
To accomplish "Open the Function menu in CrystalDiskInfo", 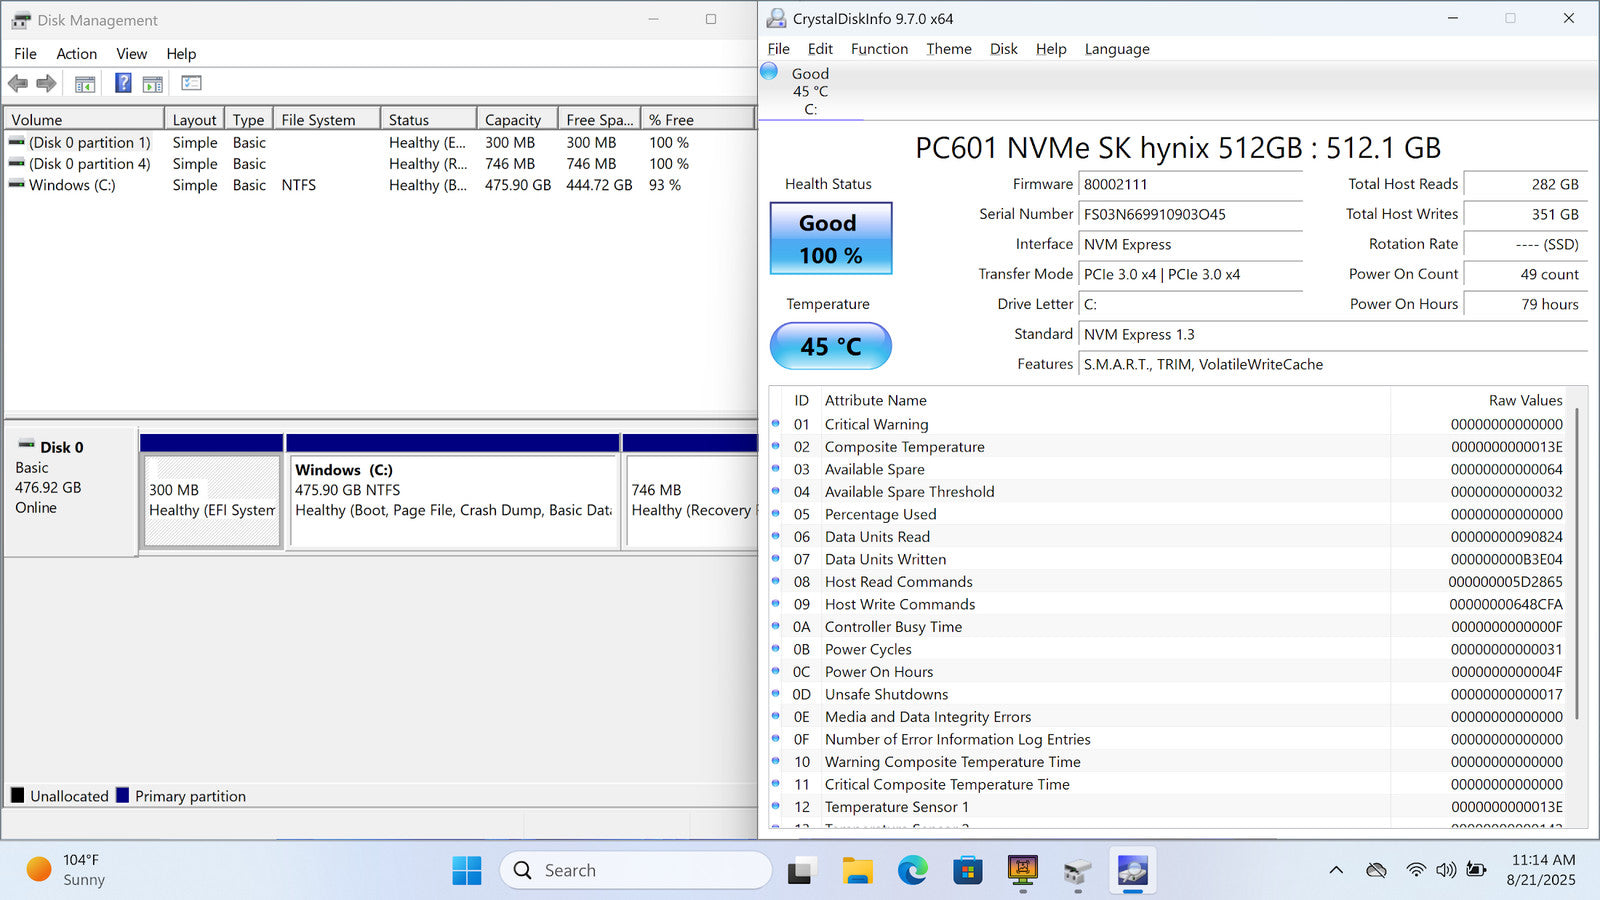I will point(879,49).
